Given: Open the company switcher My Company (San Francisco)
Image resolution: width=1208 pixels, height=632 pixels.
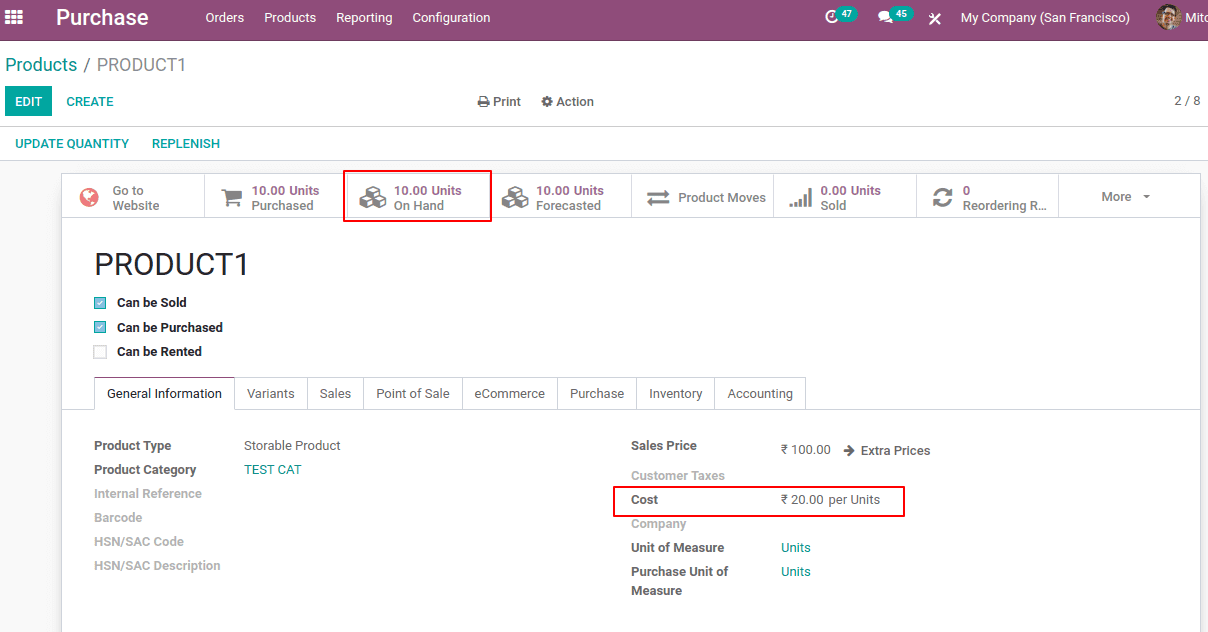Looking at the screenshot, I should click(1045, 18).
